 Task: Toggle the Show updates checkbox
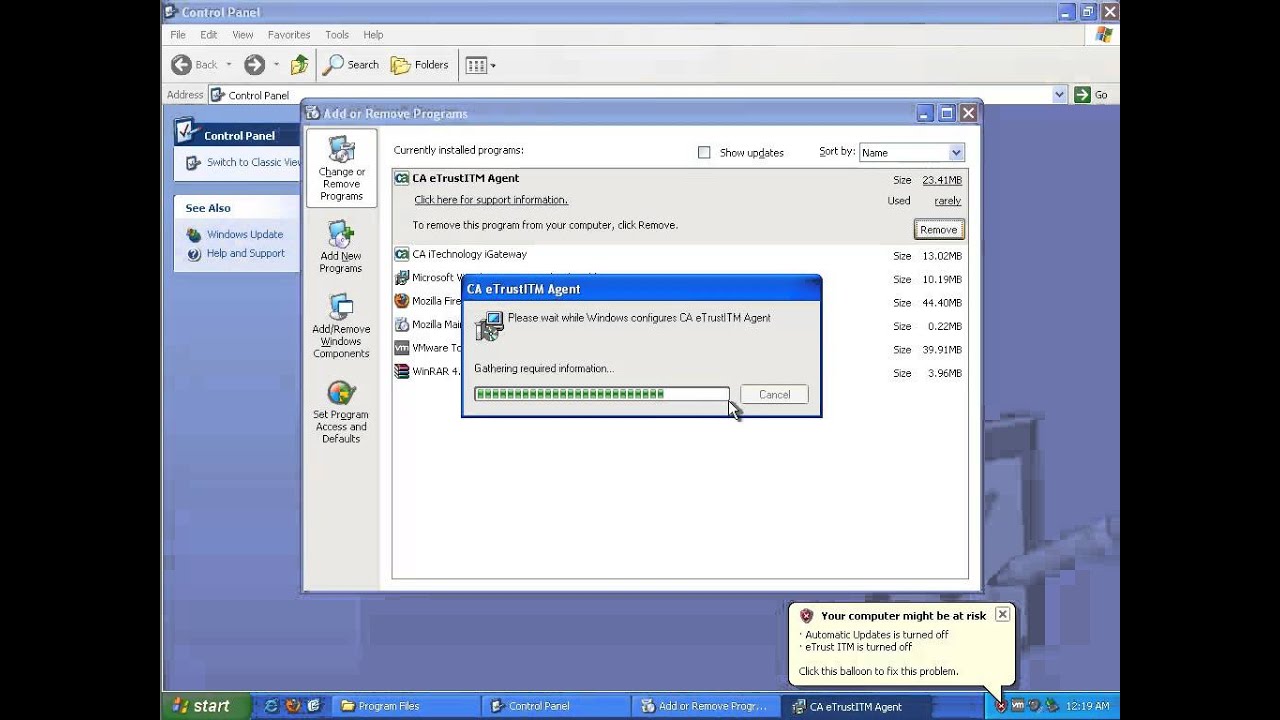click(x=704, y=153)
